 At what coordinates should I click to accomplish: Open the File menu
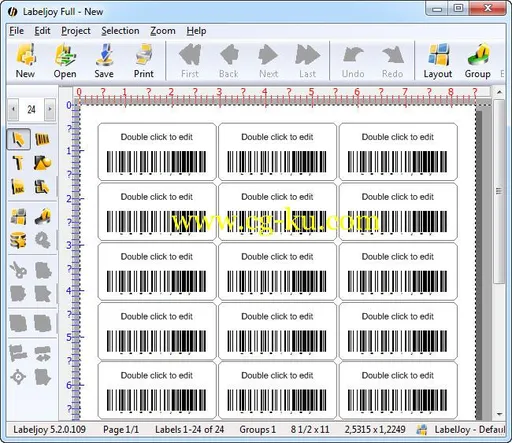click(17, 31)
